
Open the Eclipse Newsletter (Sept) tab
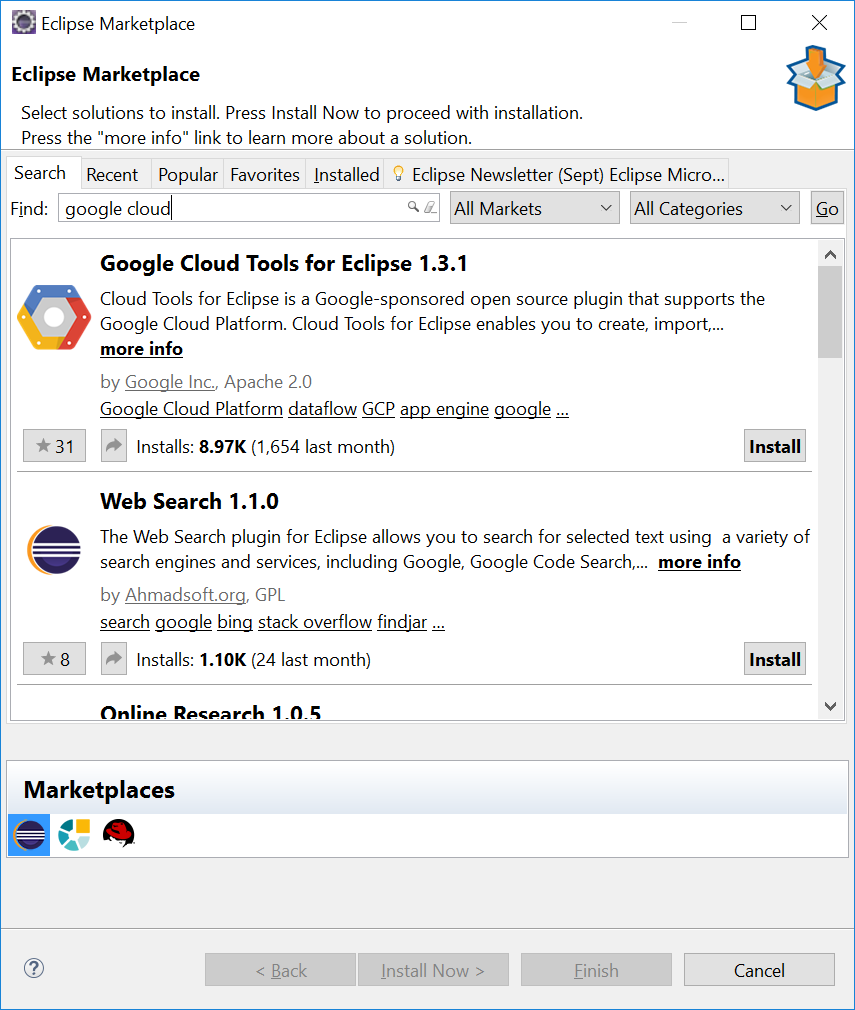557,175
